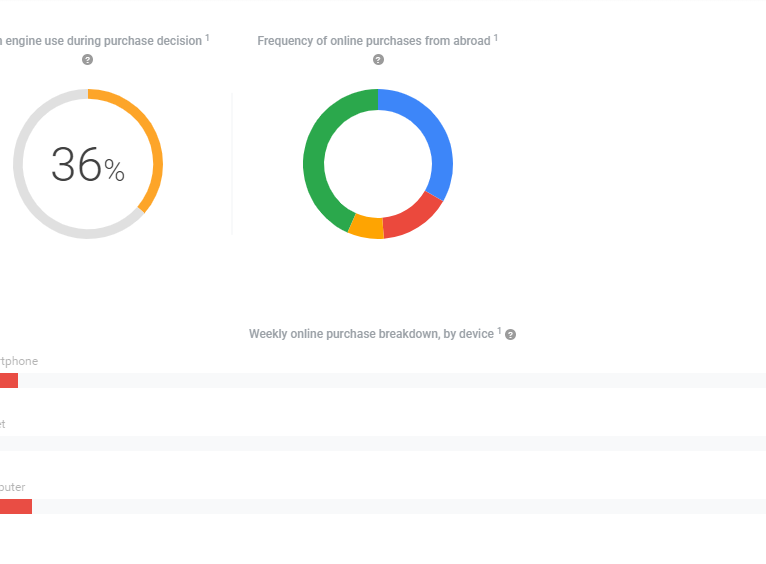Click the search engine use chart title
The width and height of the screenshot is (766, 564).
[x=100, y=41]
